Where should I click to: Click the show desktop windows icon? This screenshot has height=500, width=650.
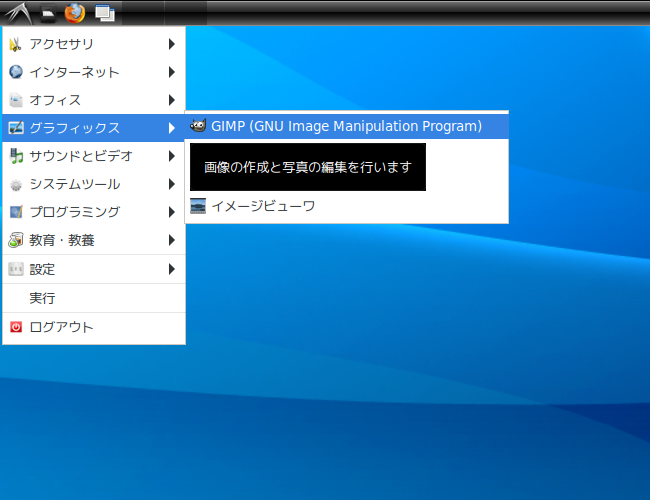click(x=105, y=13)
